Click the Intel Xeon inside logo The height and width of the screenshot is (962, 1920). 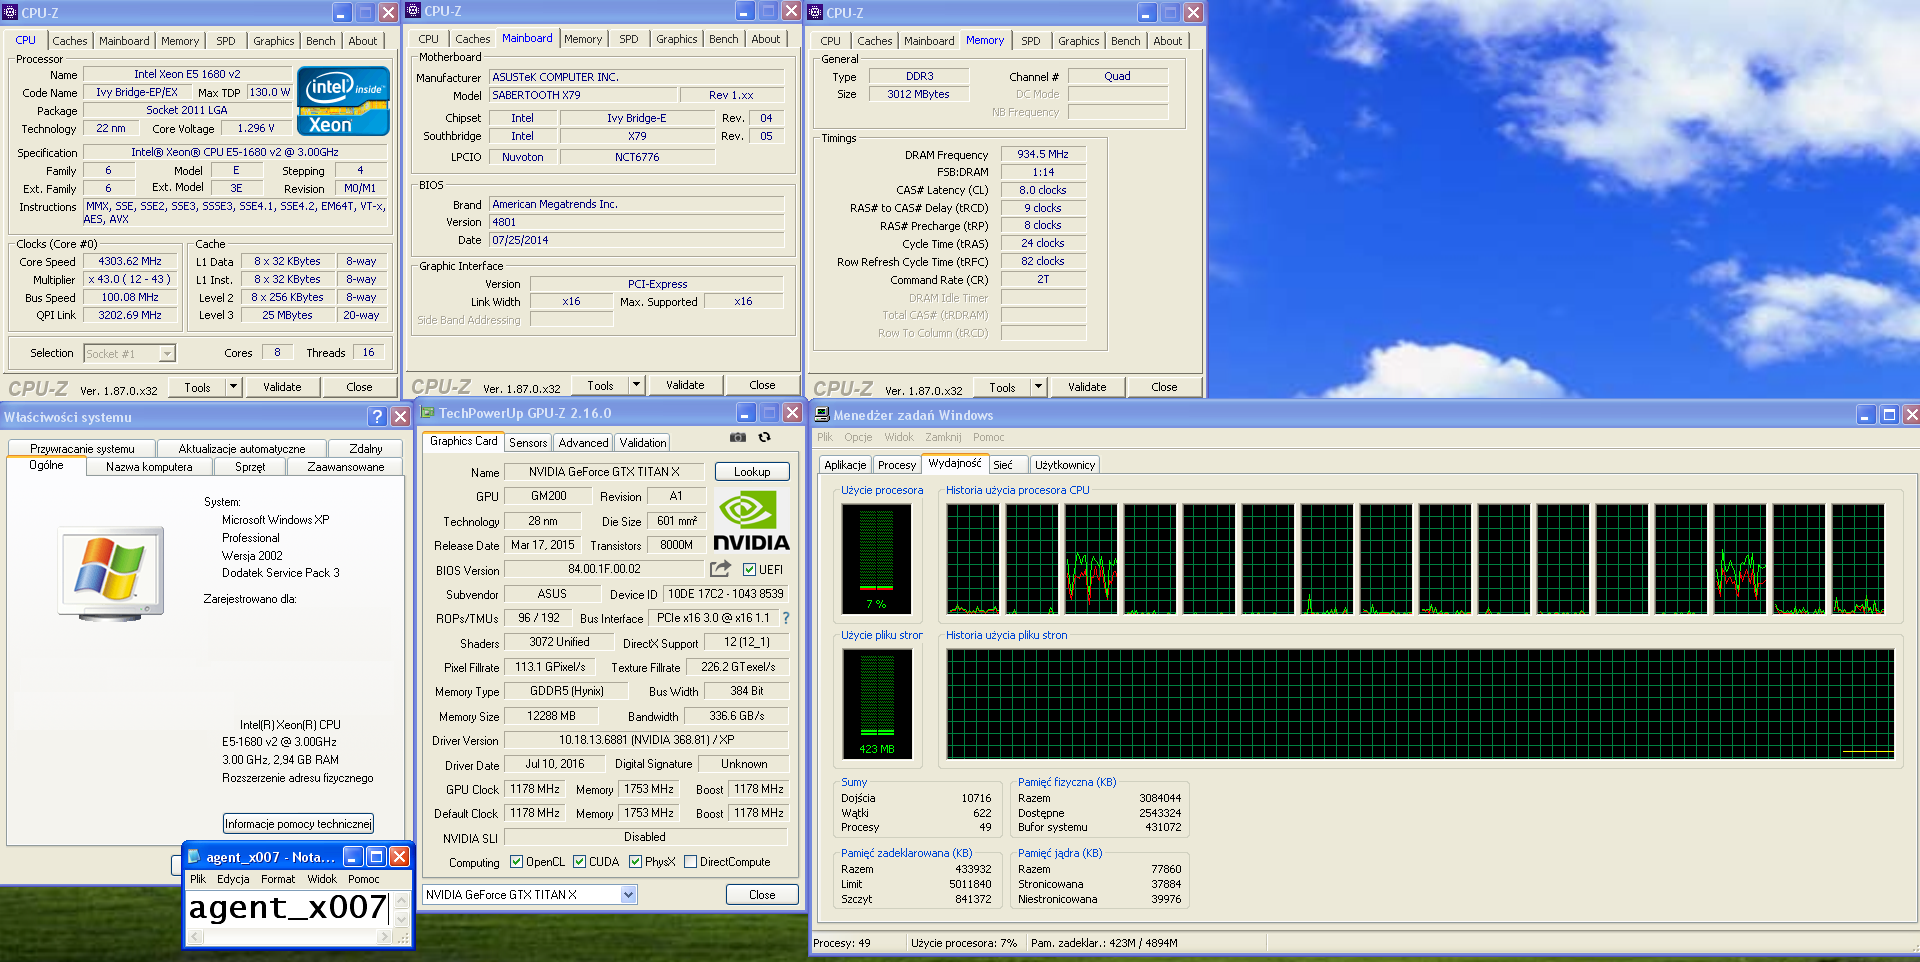pyautogui.click(x=343, y=101)
